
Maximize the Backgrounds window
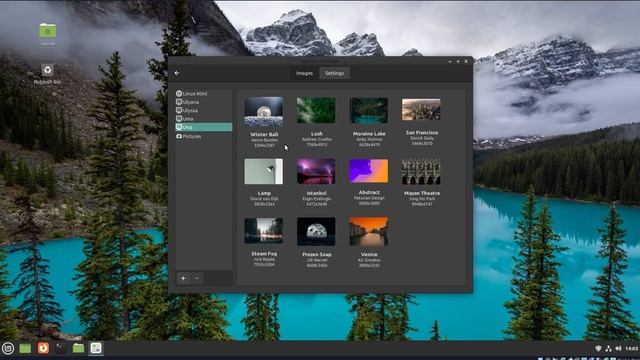click(x=458, y=61)
